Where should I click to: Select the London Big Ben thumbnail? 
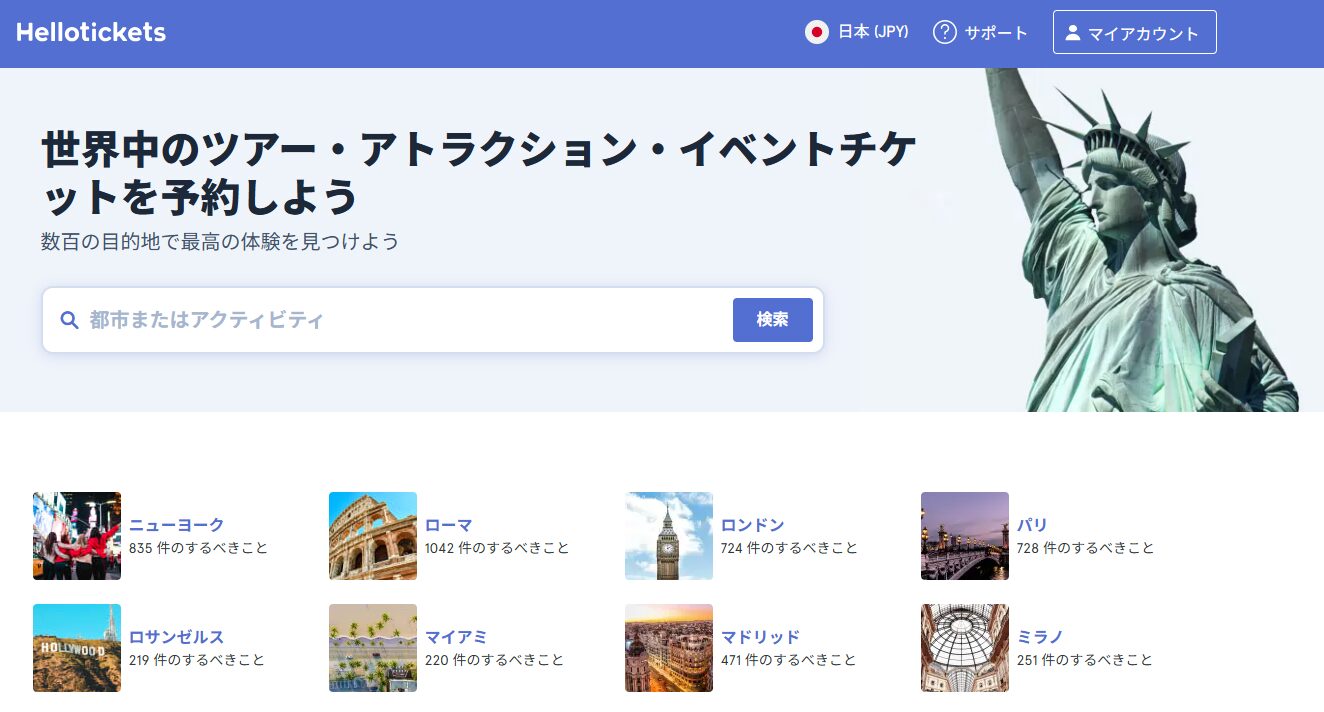pos(669,536)
